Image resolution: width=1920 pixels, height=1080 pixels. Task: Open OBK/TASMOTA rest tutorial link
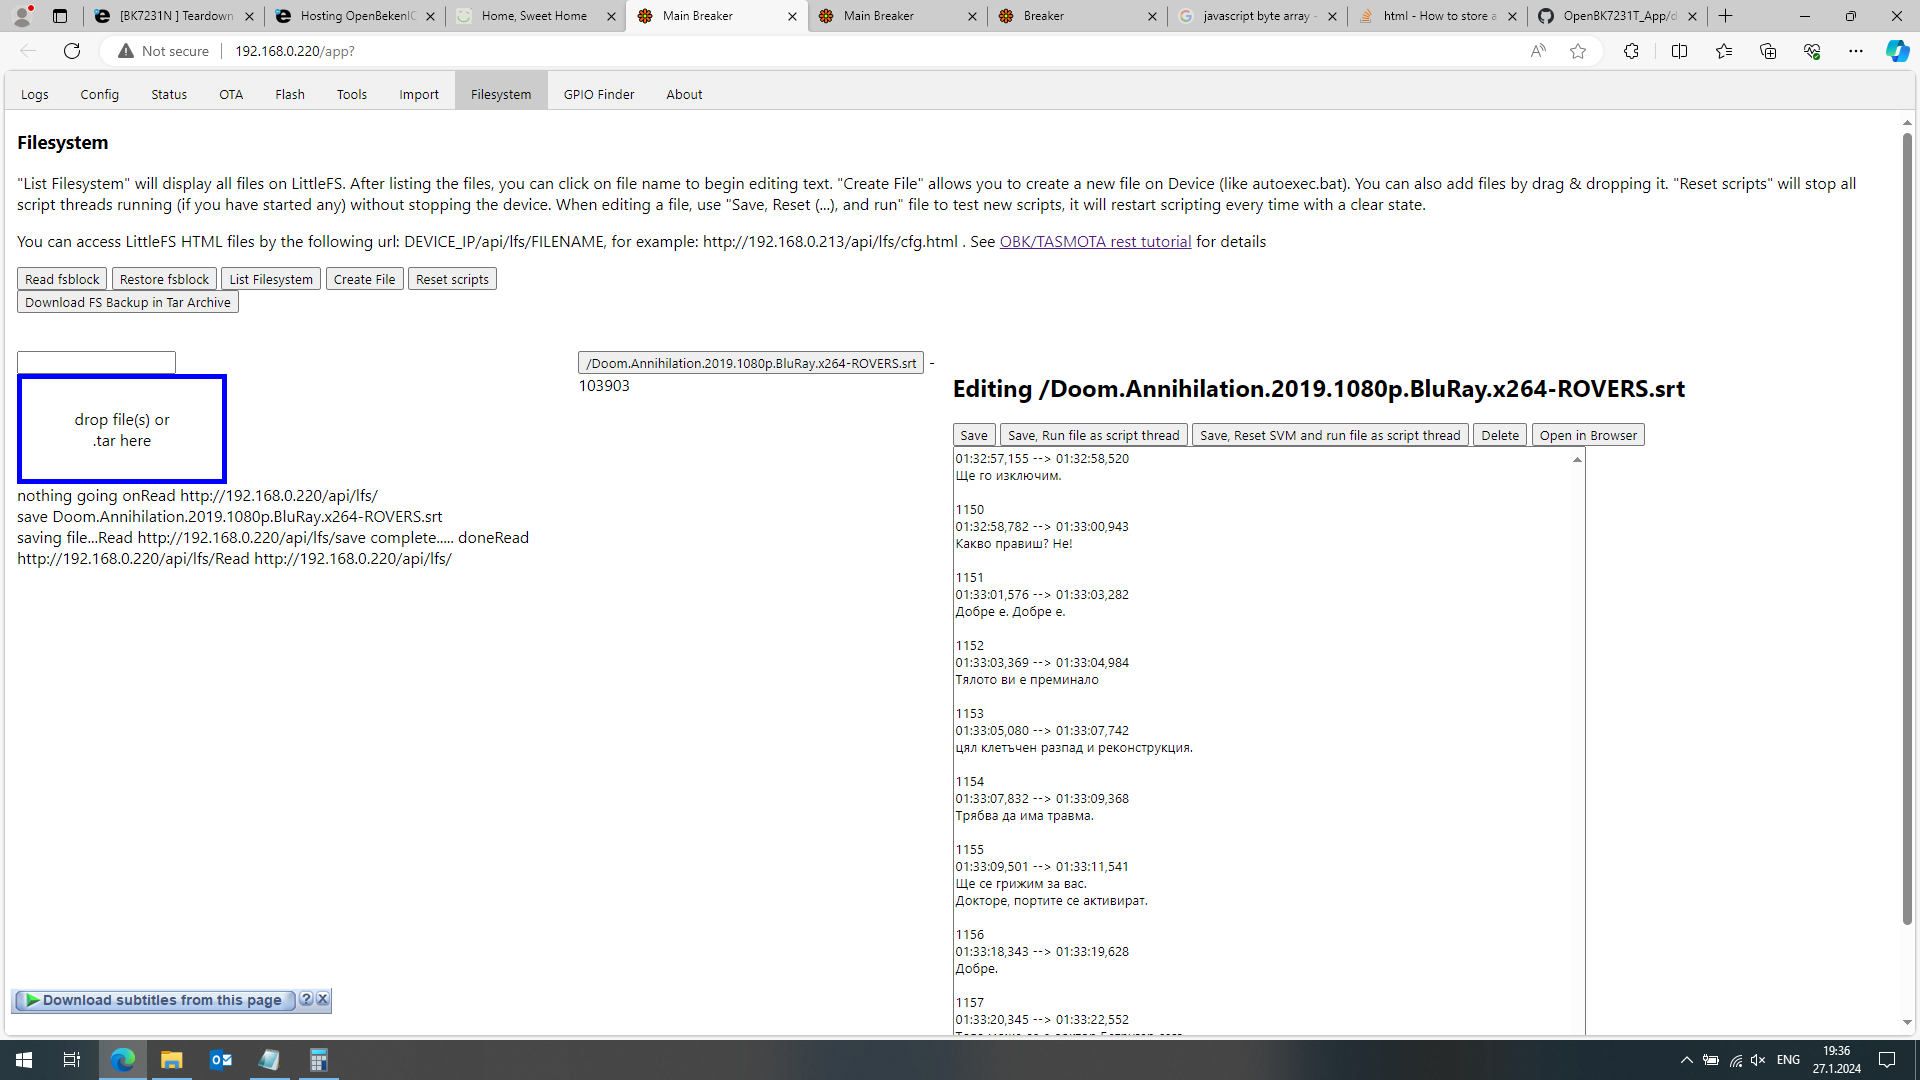[1095, 241]
